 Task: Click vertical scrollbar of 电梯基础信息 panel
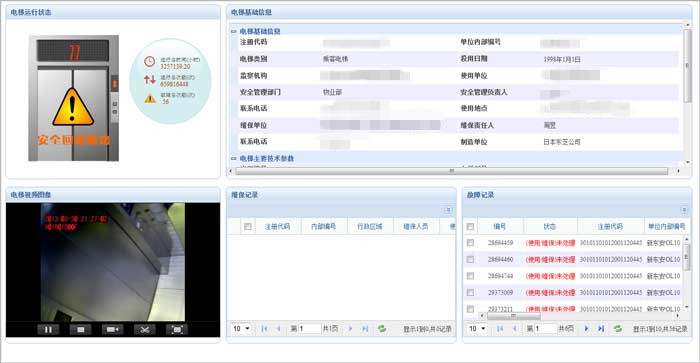pos(687,65)
